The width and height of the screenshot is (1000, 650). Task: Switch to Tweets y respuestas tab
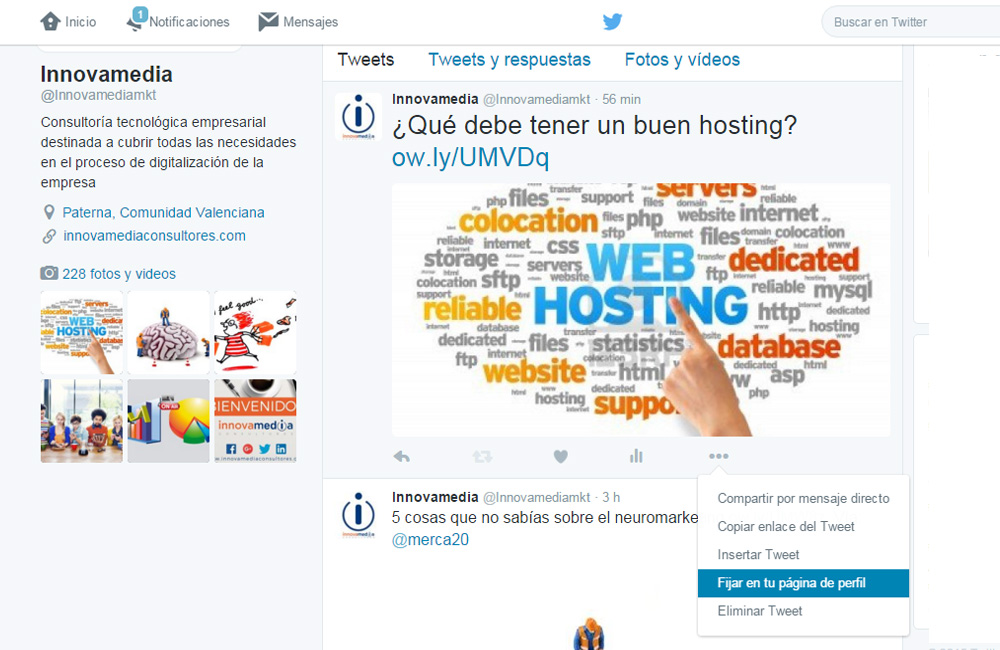[x=510, y=60]
